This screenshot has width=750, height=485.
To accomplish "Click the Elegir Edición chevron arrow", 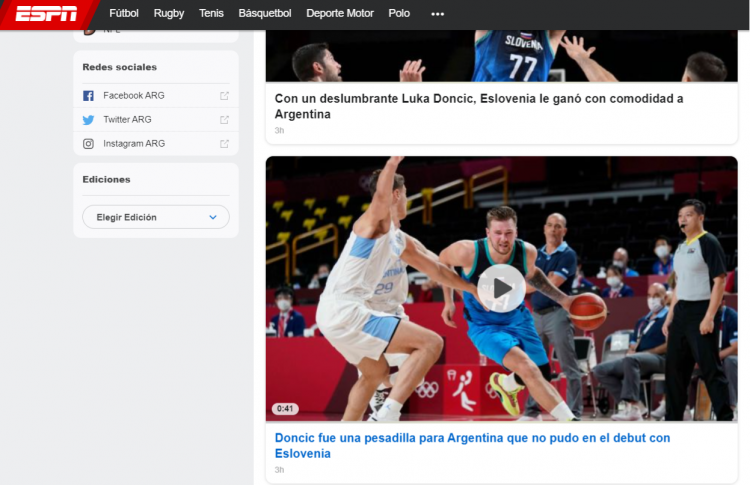I will coord(213,217).
